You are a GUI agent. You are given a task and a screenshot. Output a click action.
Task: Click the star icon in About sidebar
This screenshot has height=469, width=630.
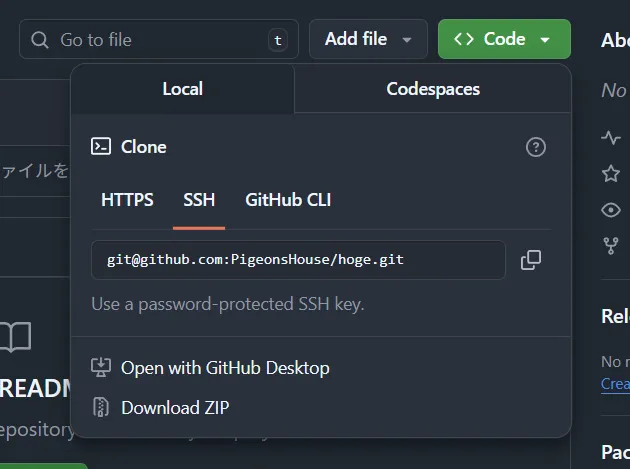tap(611, 174)
